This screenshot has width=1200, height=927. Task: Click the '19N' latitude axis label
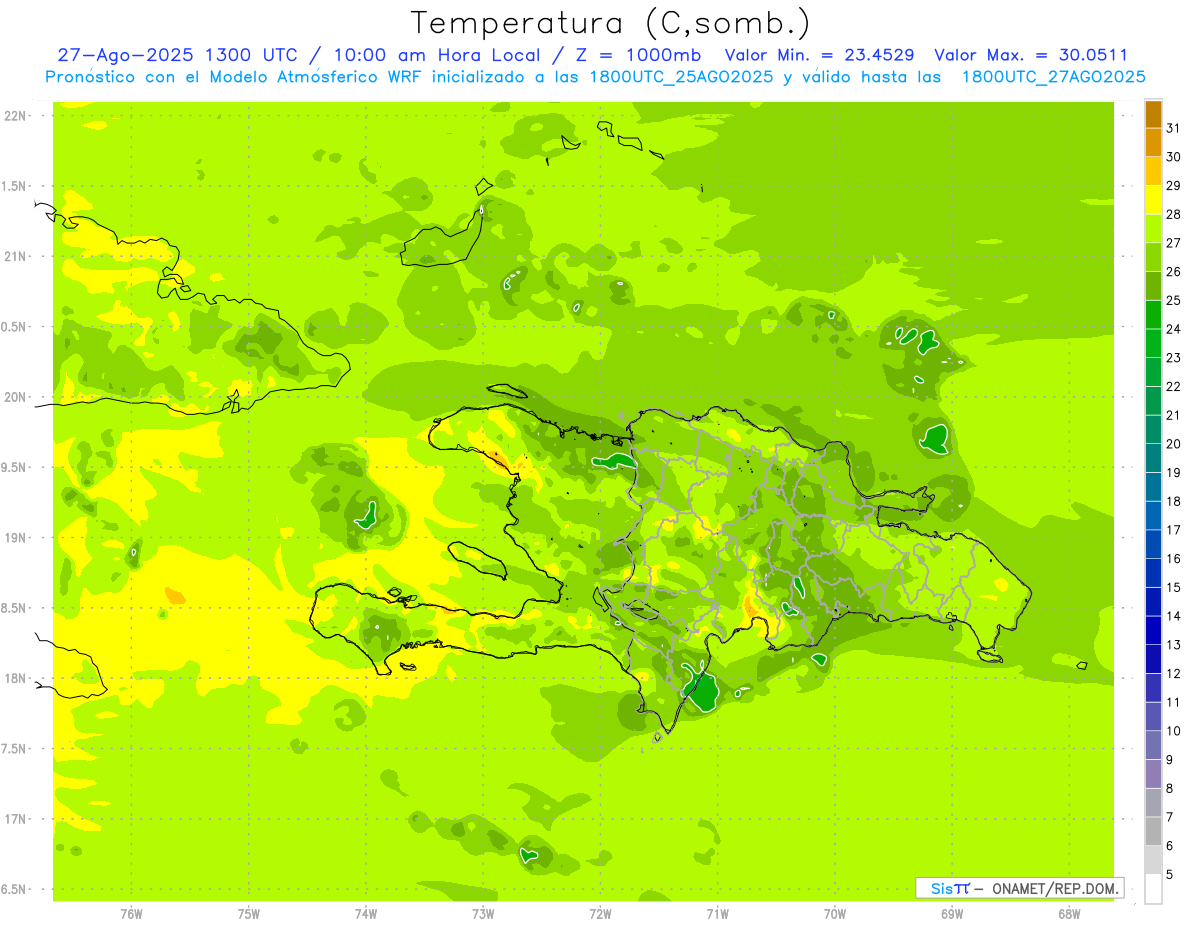16,538
